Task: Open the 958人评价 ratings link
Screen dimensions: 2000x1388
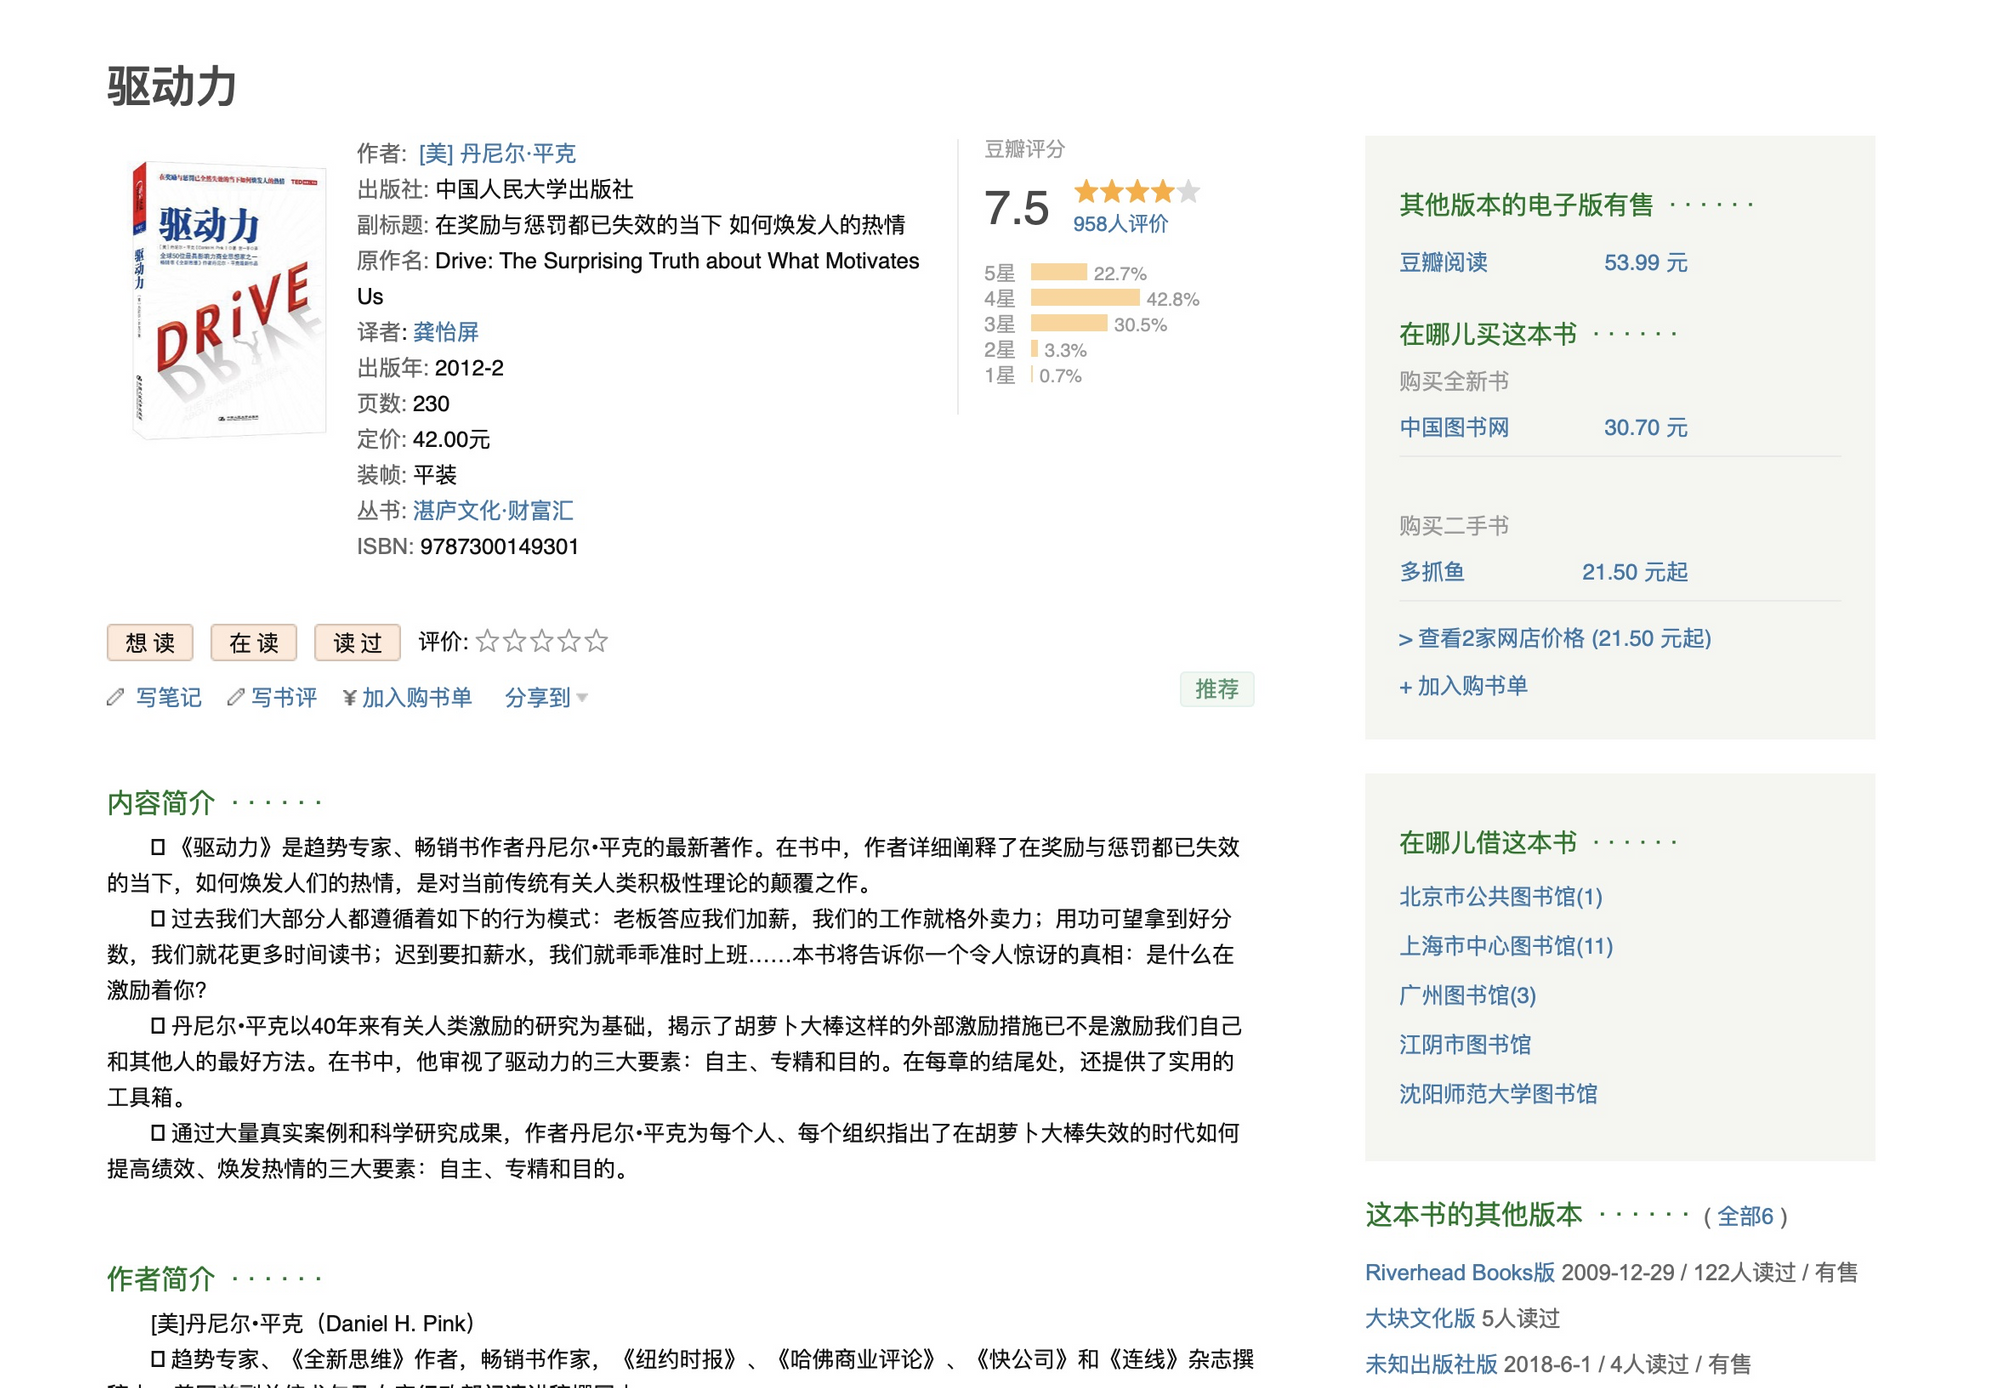Action: [x=1120, y=224]
